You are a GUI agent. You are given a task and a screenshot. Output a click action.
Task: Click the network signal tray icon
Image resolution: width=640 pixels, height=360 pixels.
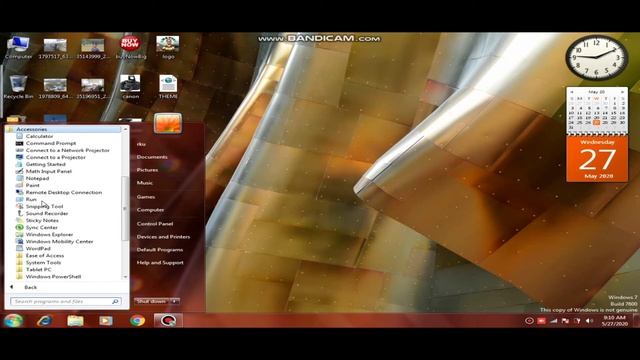[x=553, y=321]
